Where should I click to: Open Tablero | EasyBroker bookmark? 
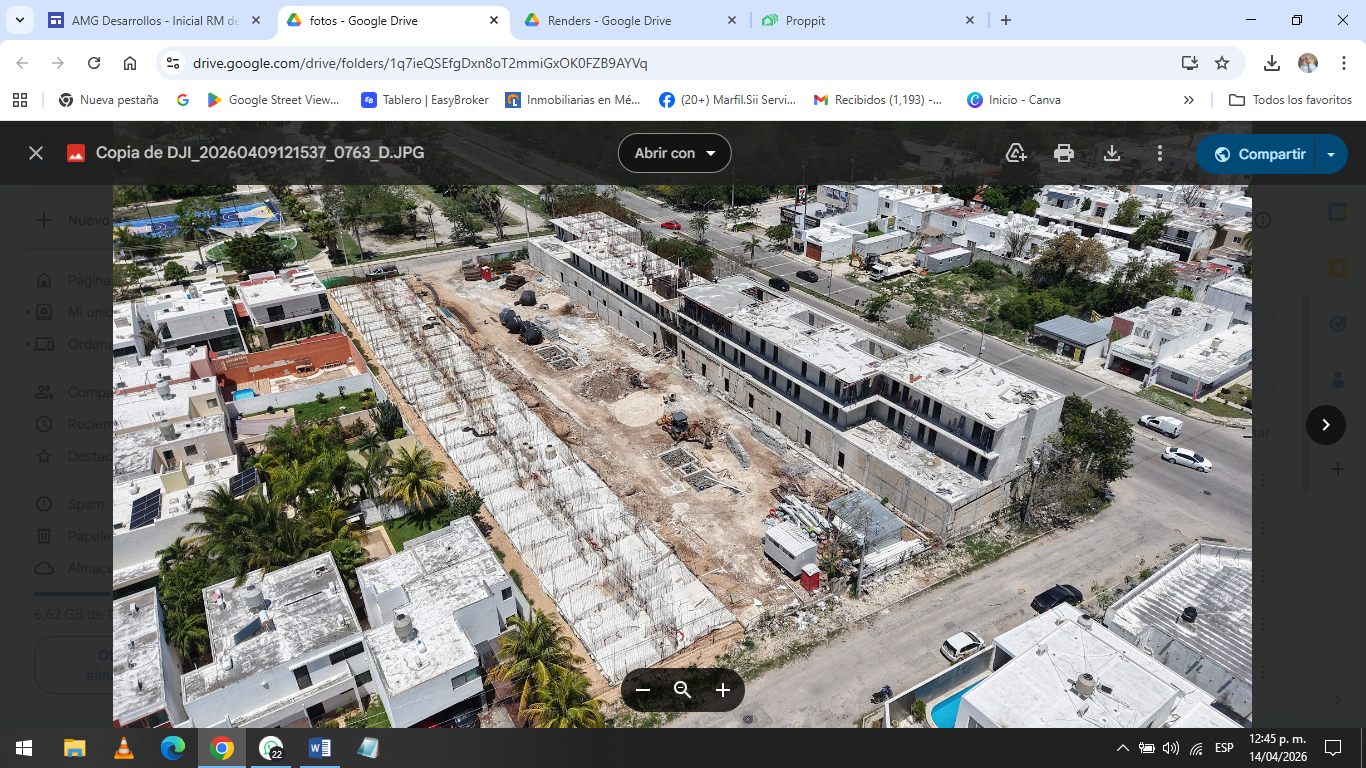(x=425, y=100)
